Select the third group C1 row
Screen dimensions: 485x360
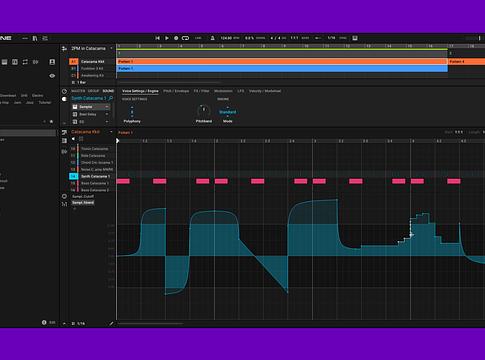pos(92,76)
